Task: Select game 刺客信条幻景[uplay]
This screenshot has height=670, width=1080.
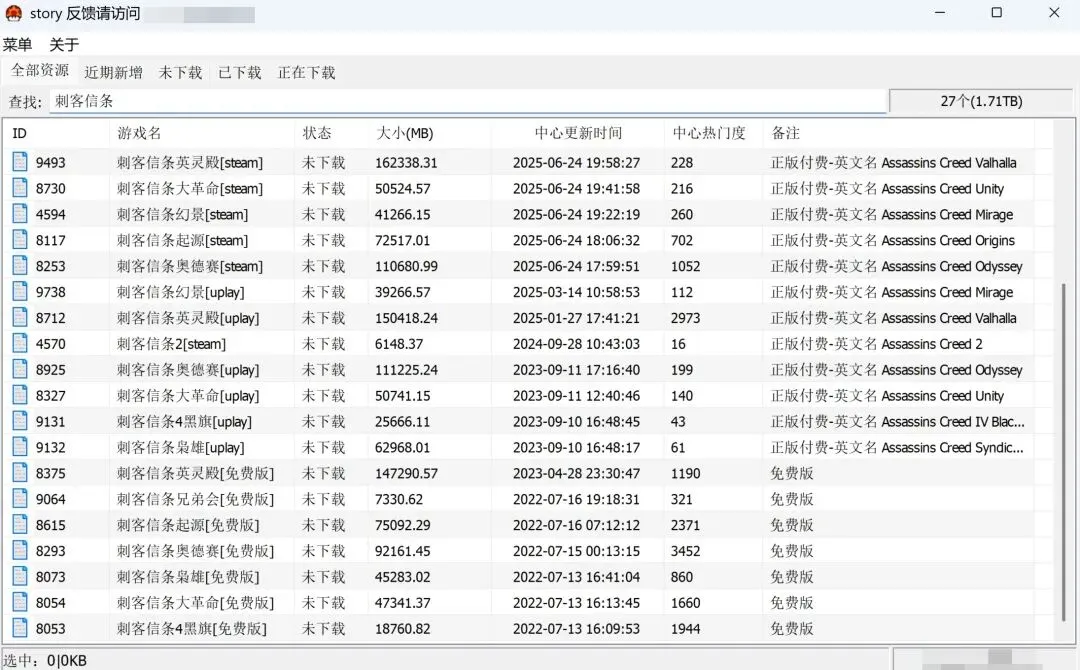Action: pos(180,292)
